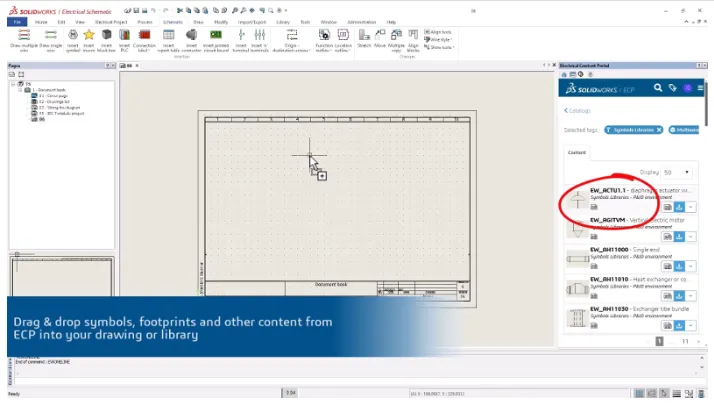Viewport: 714px width, 405px height.
Task: Click the EW_AH11000 symbol thumbnail
Action: tap(577, 259)
